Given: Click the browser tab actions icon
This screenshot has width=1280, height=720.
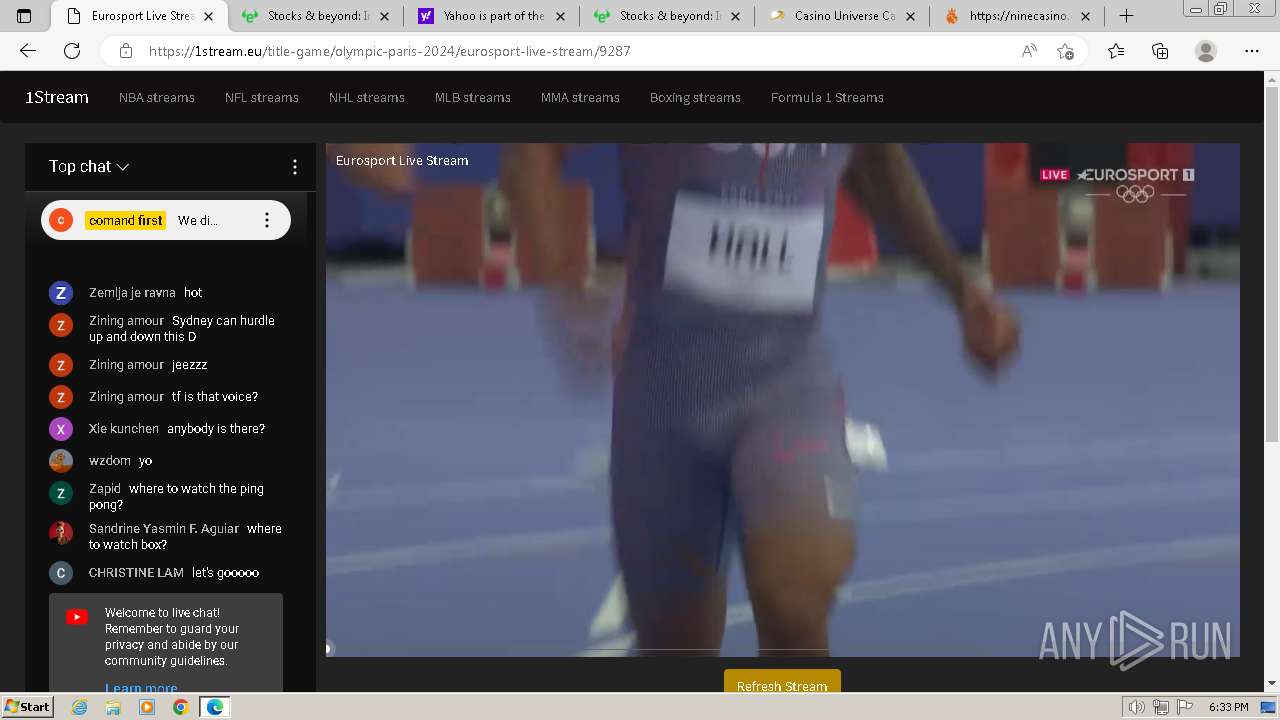Looking at the screenshot, I should [x=24, y=16].
